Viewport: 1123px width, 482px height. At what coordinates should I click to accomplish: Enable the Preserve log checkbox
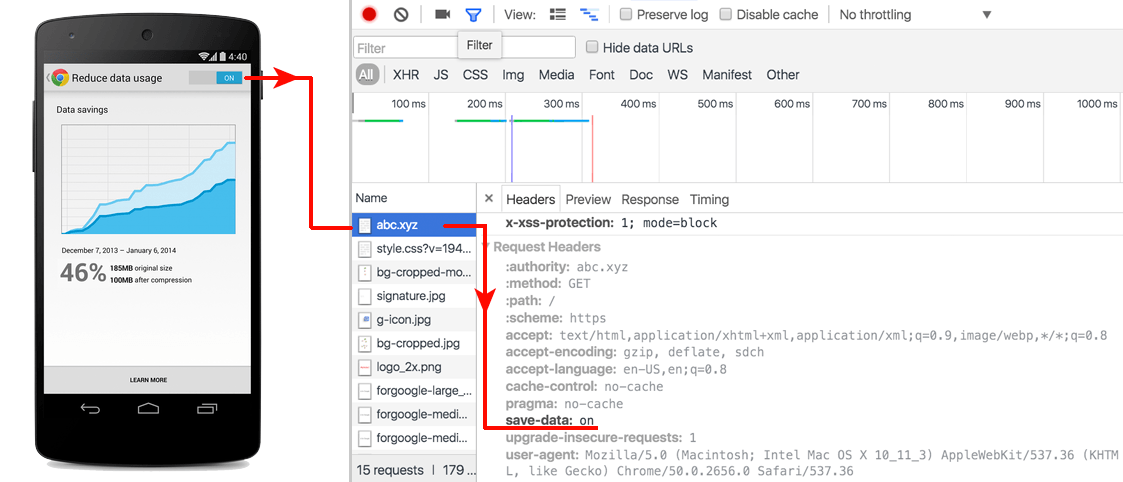click(626, 14)
